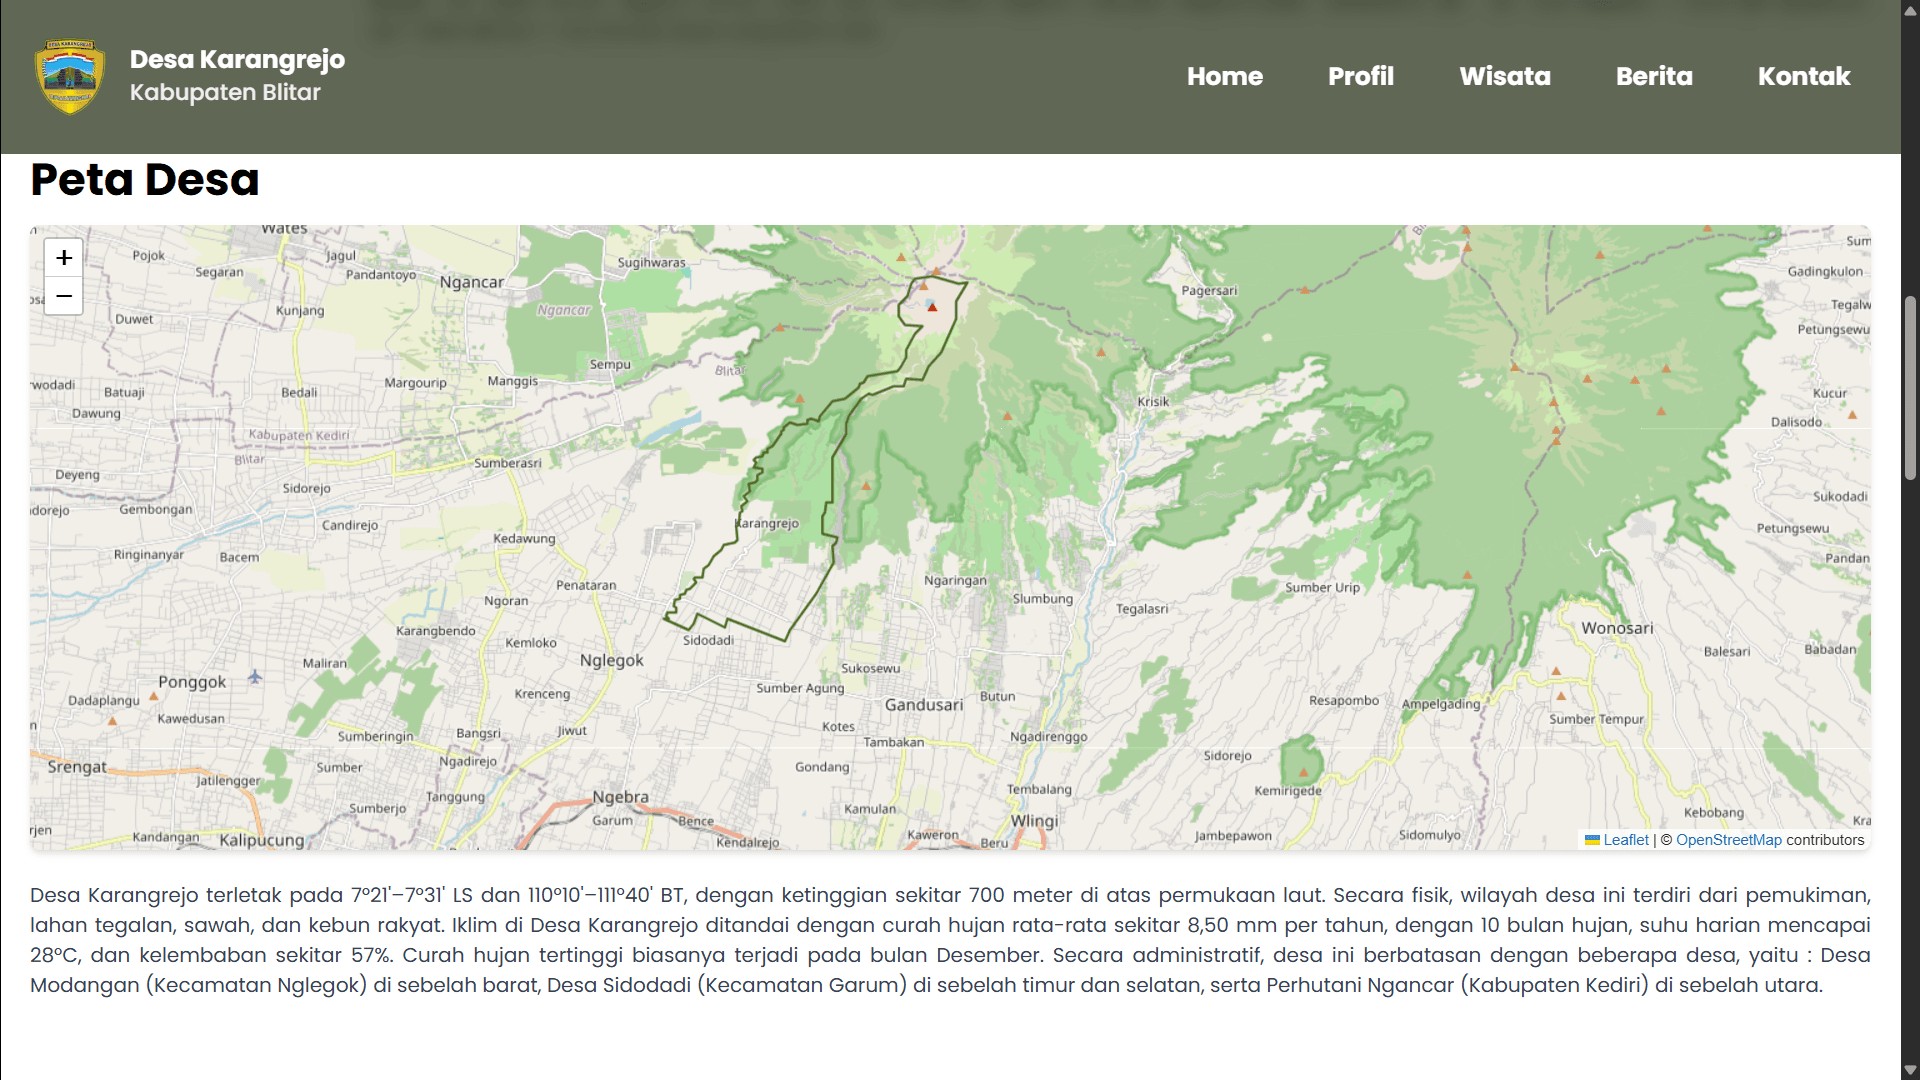Go to the Wisata page

(x=1505, y=76)
